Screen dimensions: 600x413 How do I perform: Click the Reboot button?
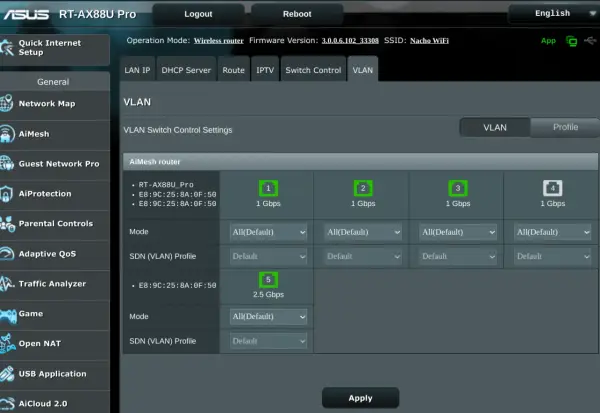297,14
